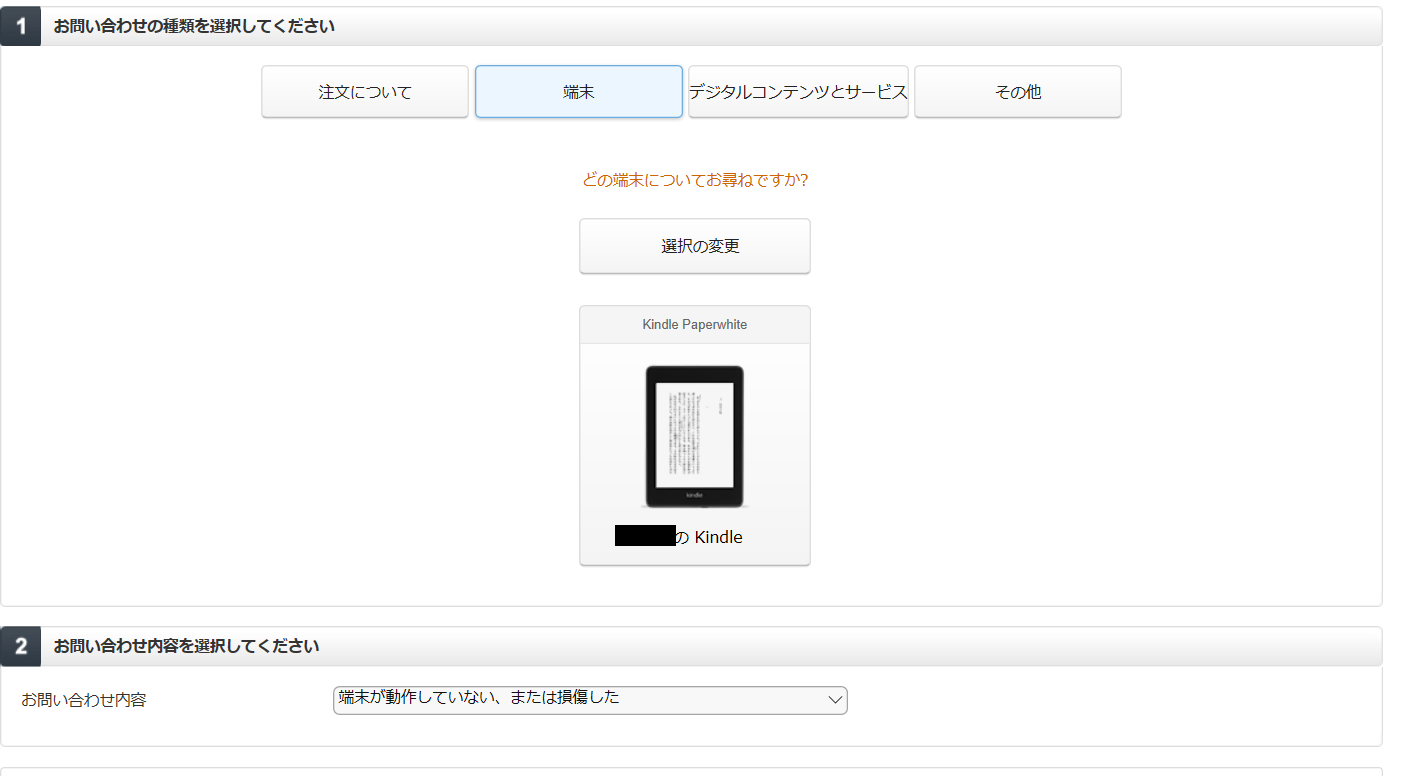
Task: Click the お問い合わせ内容を選択してください heading
Action: point(186,647)
